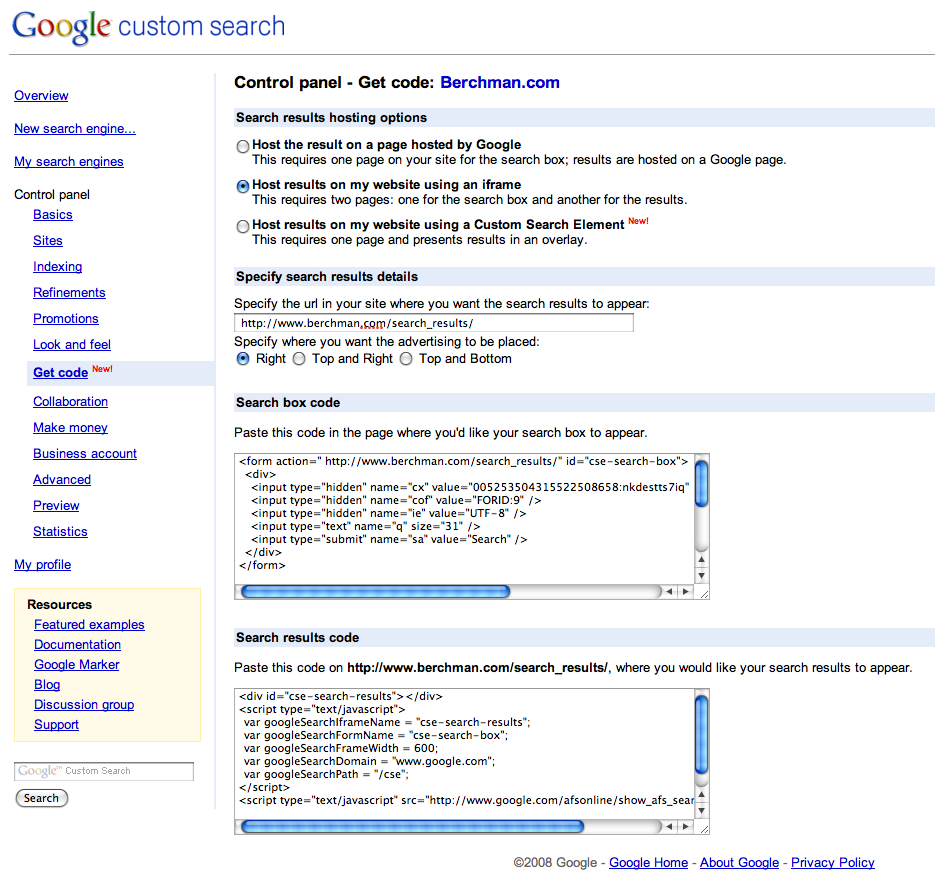Click the Google custom search logo
935x885 pixels.
[x=148, y=27]
